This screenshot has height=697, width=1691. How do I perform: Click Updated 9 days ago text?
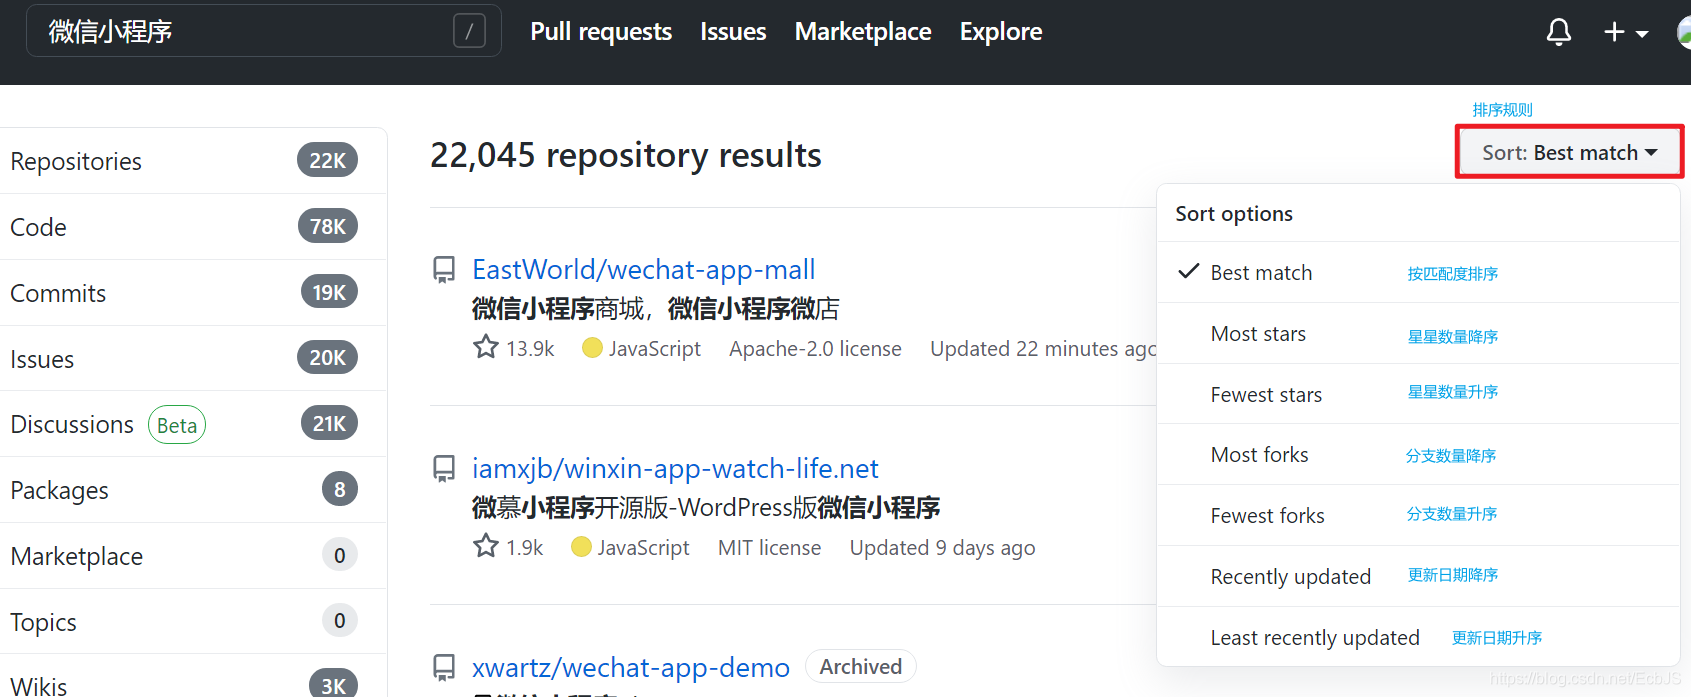pos(942,547)
